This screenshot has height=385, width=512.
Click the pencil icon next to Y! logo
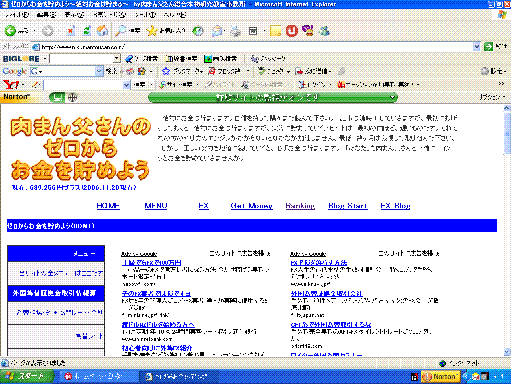(36, 85)
